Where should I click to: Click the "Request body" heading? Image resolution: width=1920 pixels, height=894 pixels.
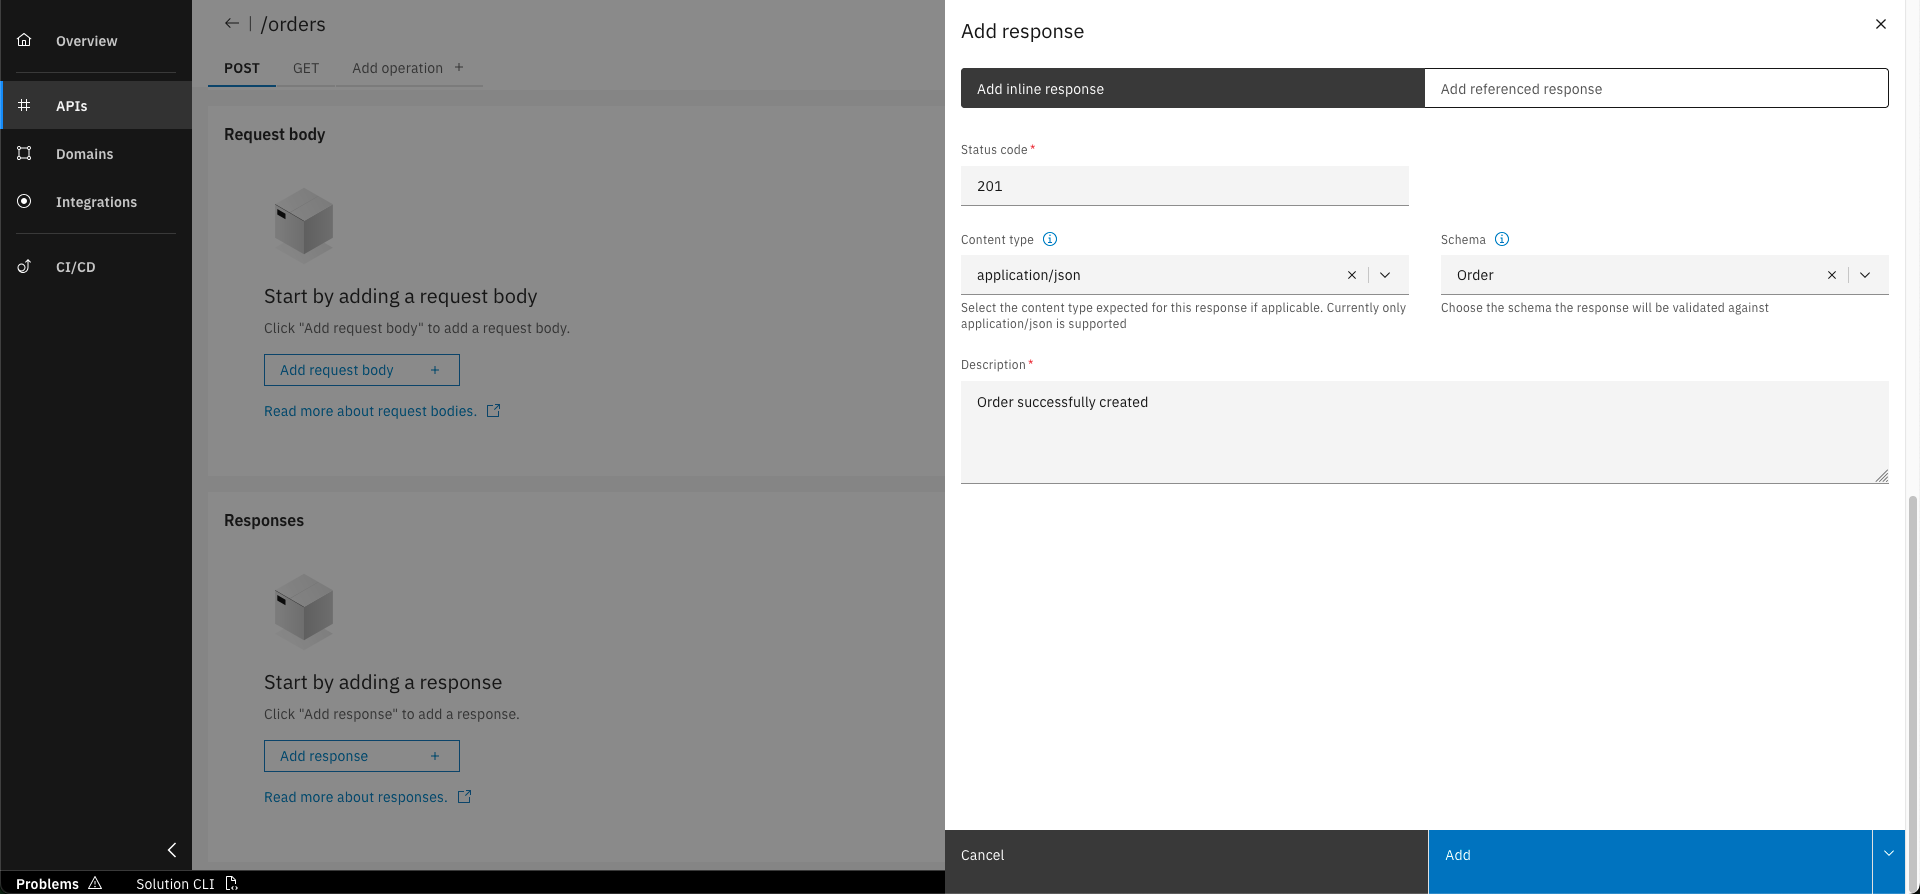click(275, 134)
